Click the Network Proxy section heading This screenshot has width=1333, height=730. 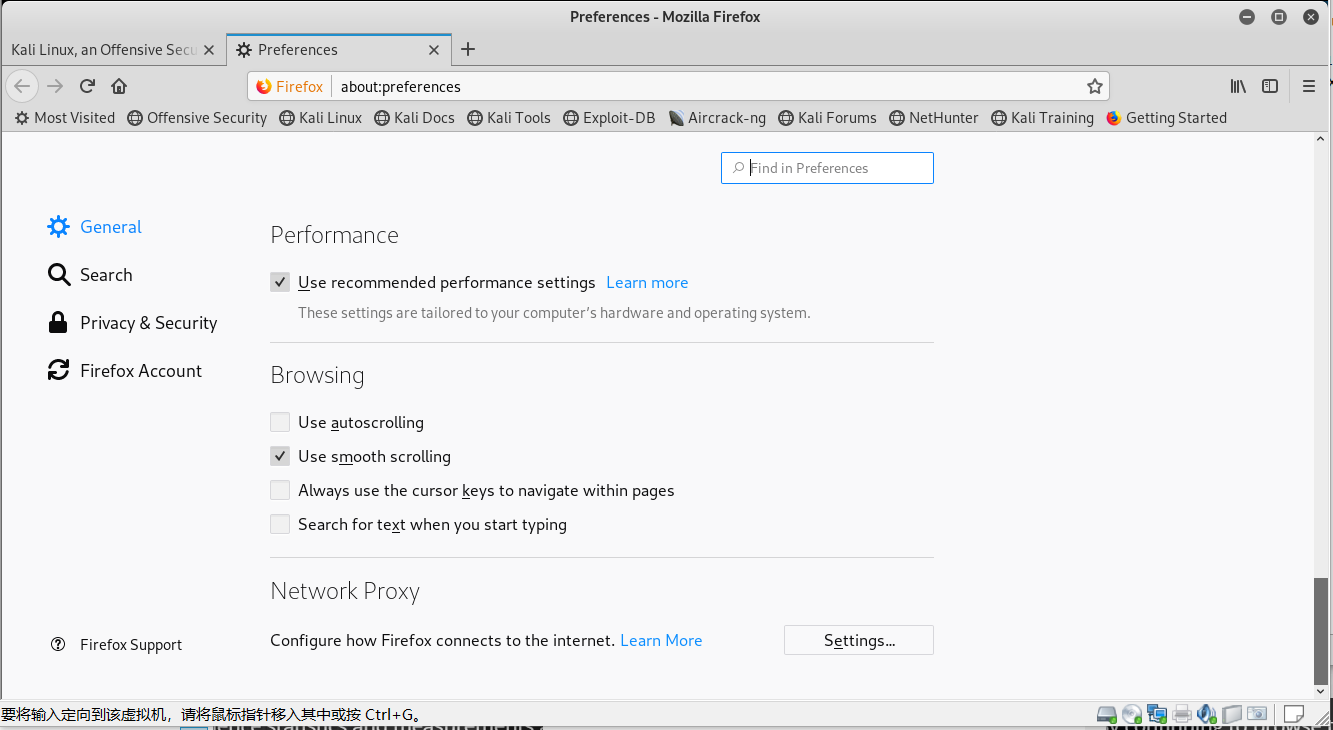[345, 591]
